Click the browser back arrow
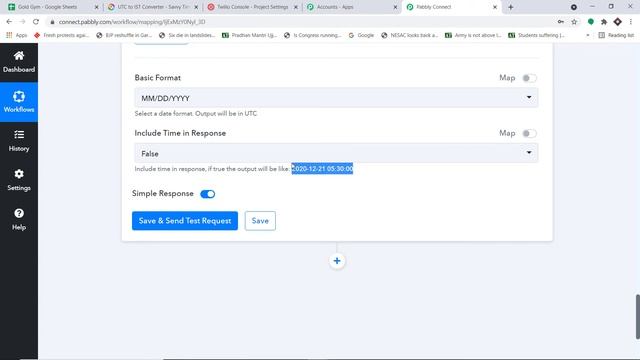 pos(9,22)
